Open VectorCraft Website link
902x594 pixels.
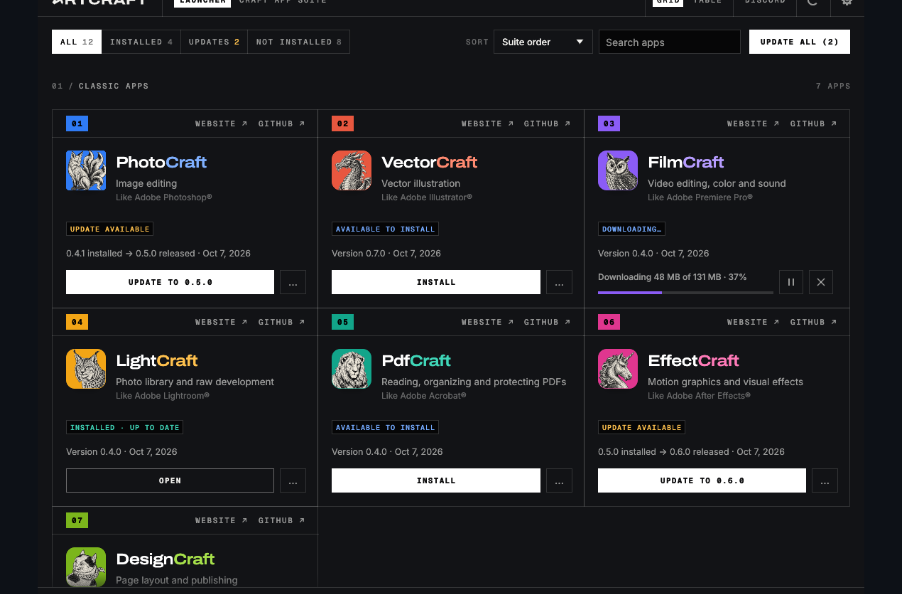point(487,124)
